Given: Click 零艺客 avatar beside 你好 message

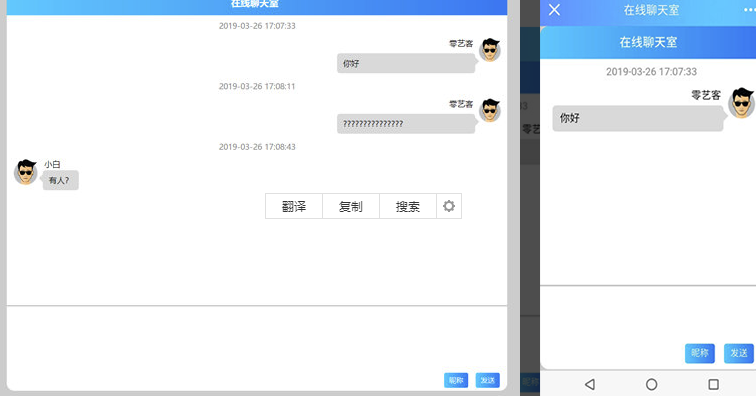Looking at the screenshot, I should [490, 50].
